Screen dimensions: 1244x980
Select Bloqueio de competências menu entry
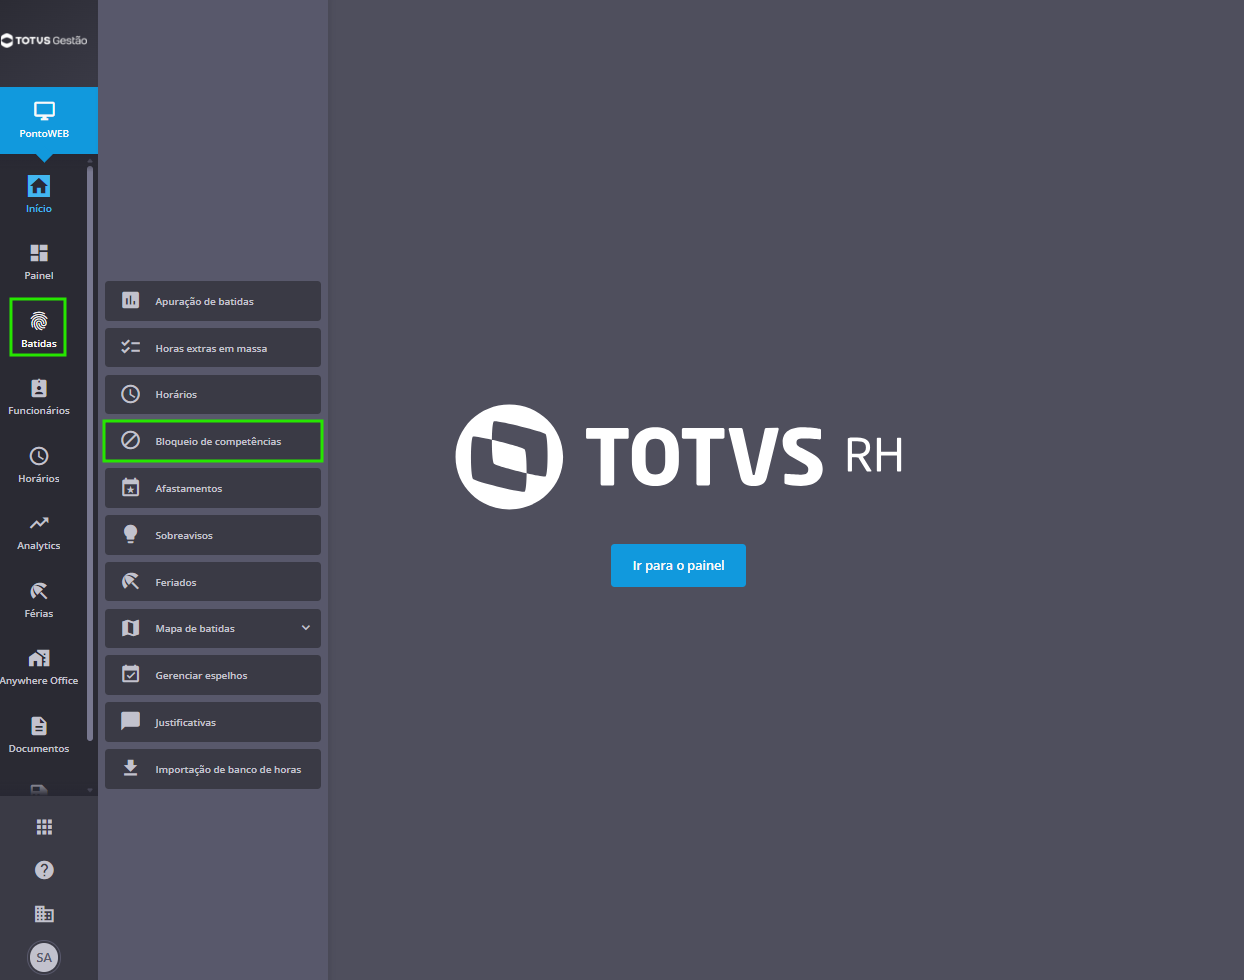click(x=213, y=441)
